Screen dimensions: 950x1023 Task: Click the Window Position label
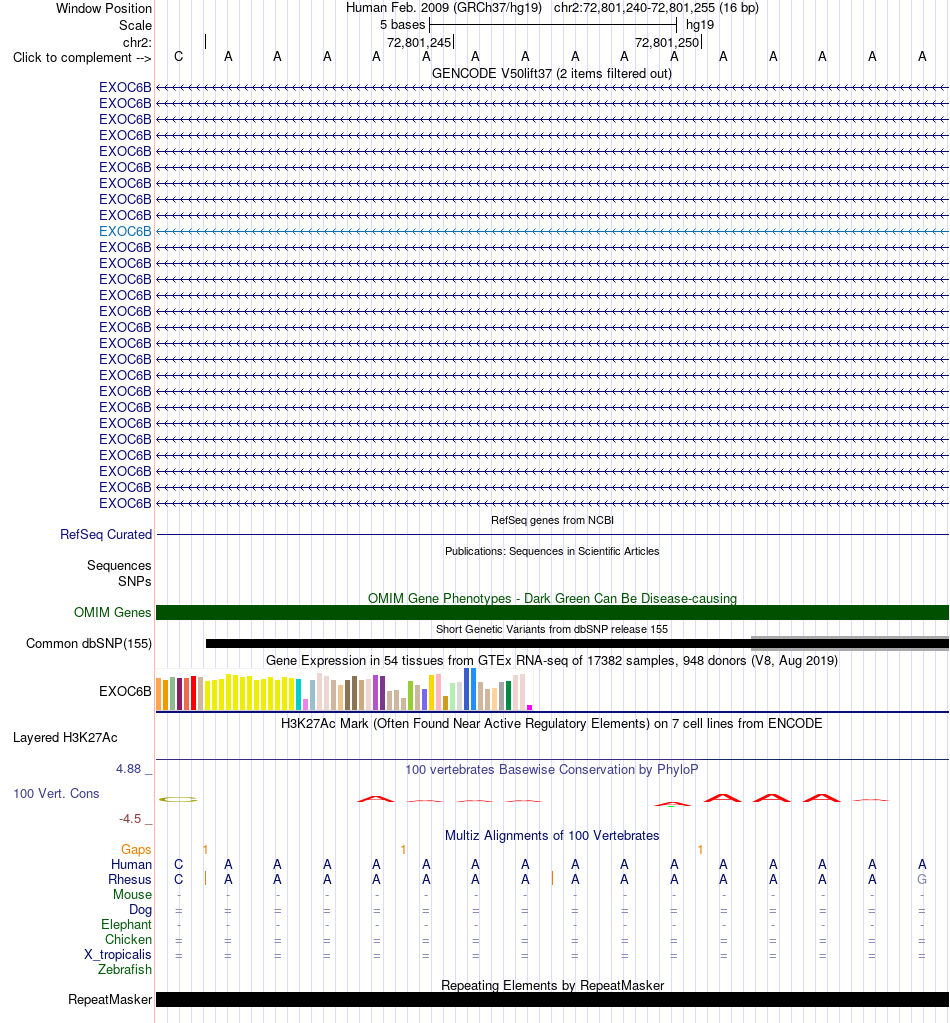[x=104, y=8]
